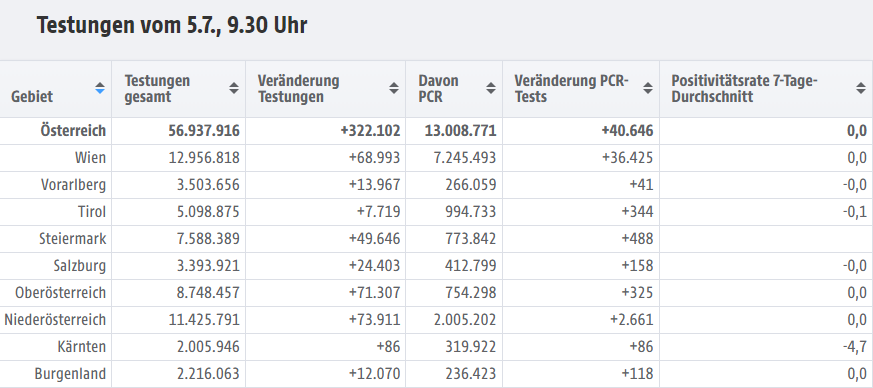The image size is (873, 388).
Task: Click Vorarlberg in the region column
Action: pyautogui.click(x=73, y=185)
